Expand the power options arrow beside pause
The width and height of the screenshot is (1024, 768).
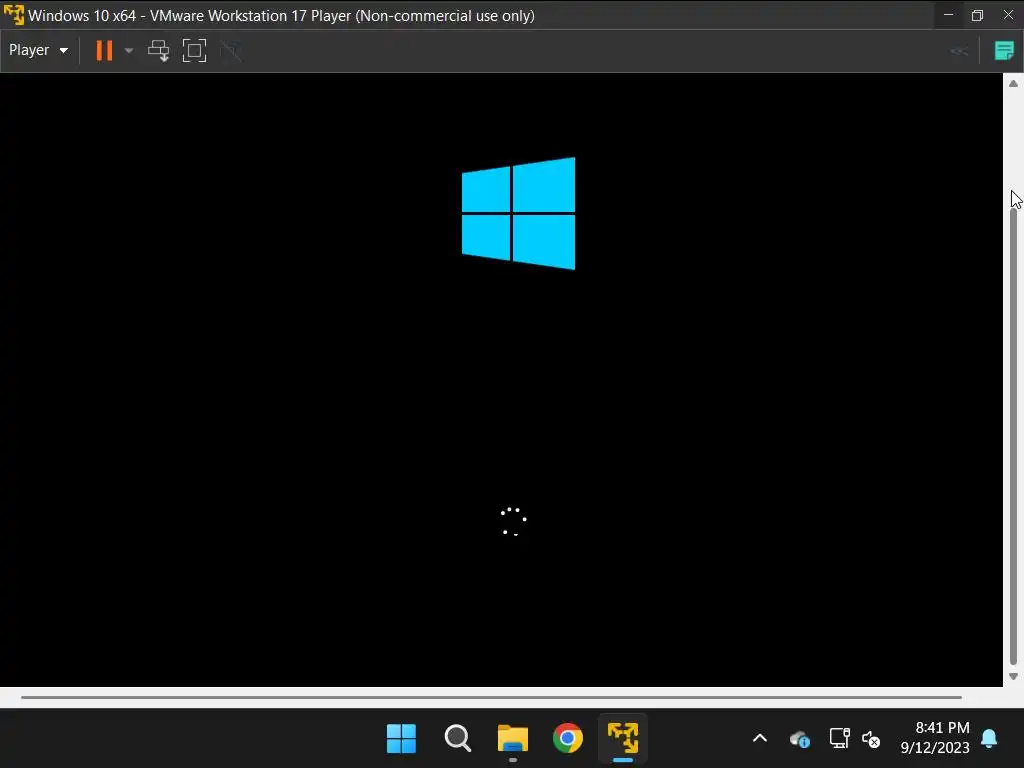129,50
